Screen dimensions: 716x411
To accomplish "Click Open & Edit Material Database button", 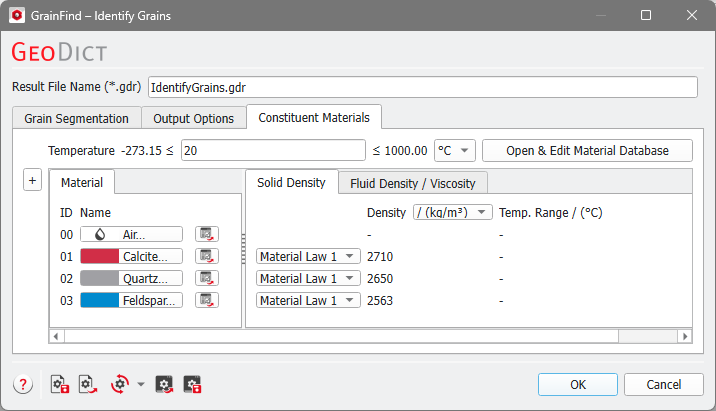I will (x=587, y=150).
